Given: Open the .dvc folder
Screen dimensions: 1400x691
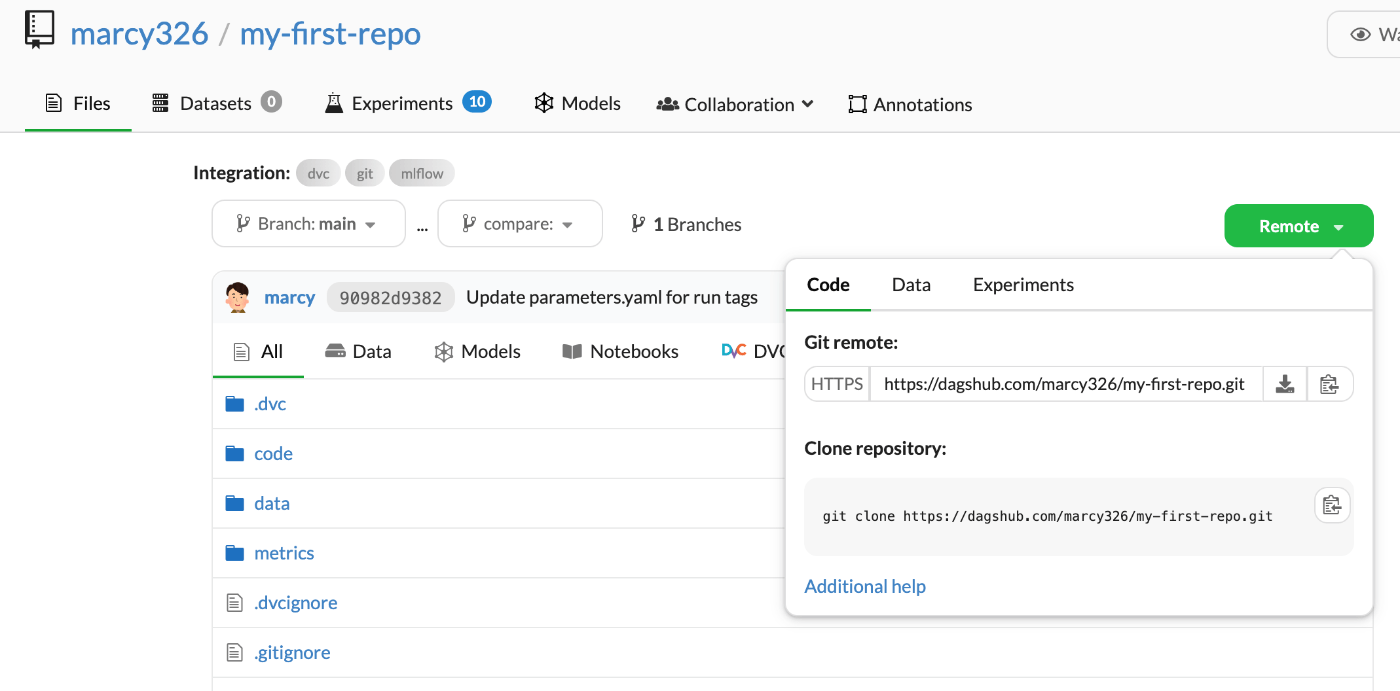Looking at the screenshot, I should [x=270, y=404].
